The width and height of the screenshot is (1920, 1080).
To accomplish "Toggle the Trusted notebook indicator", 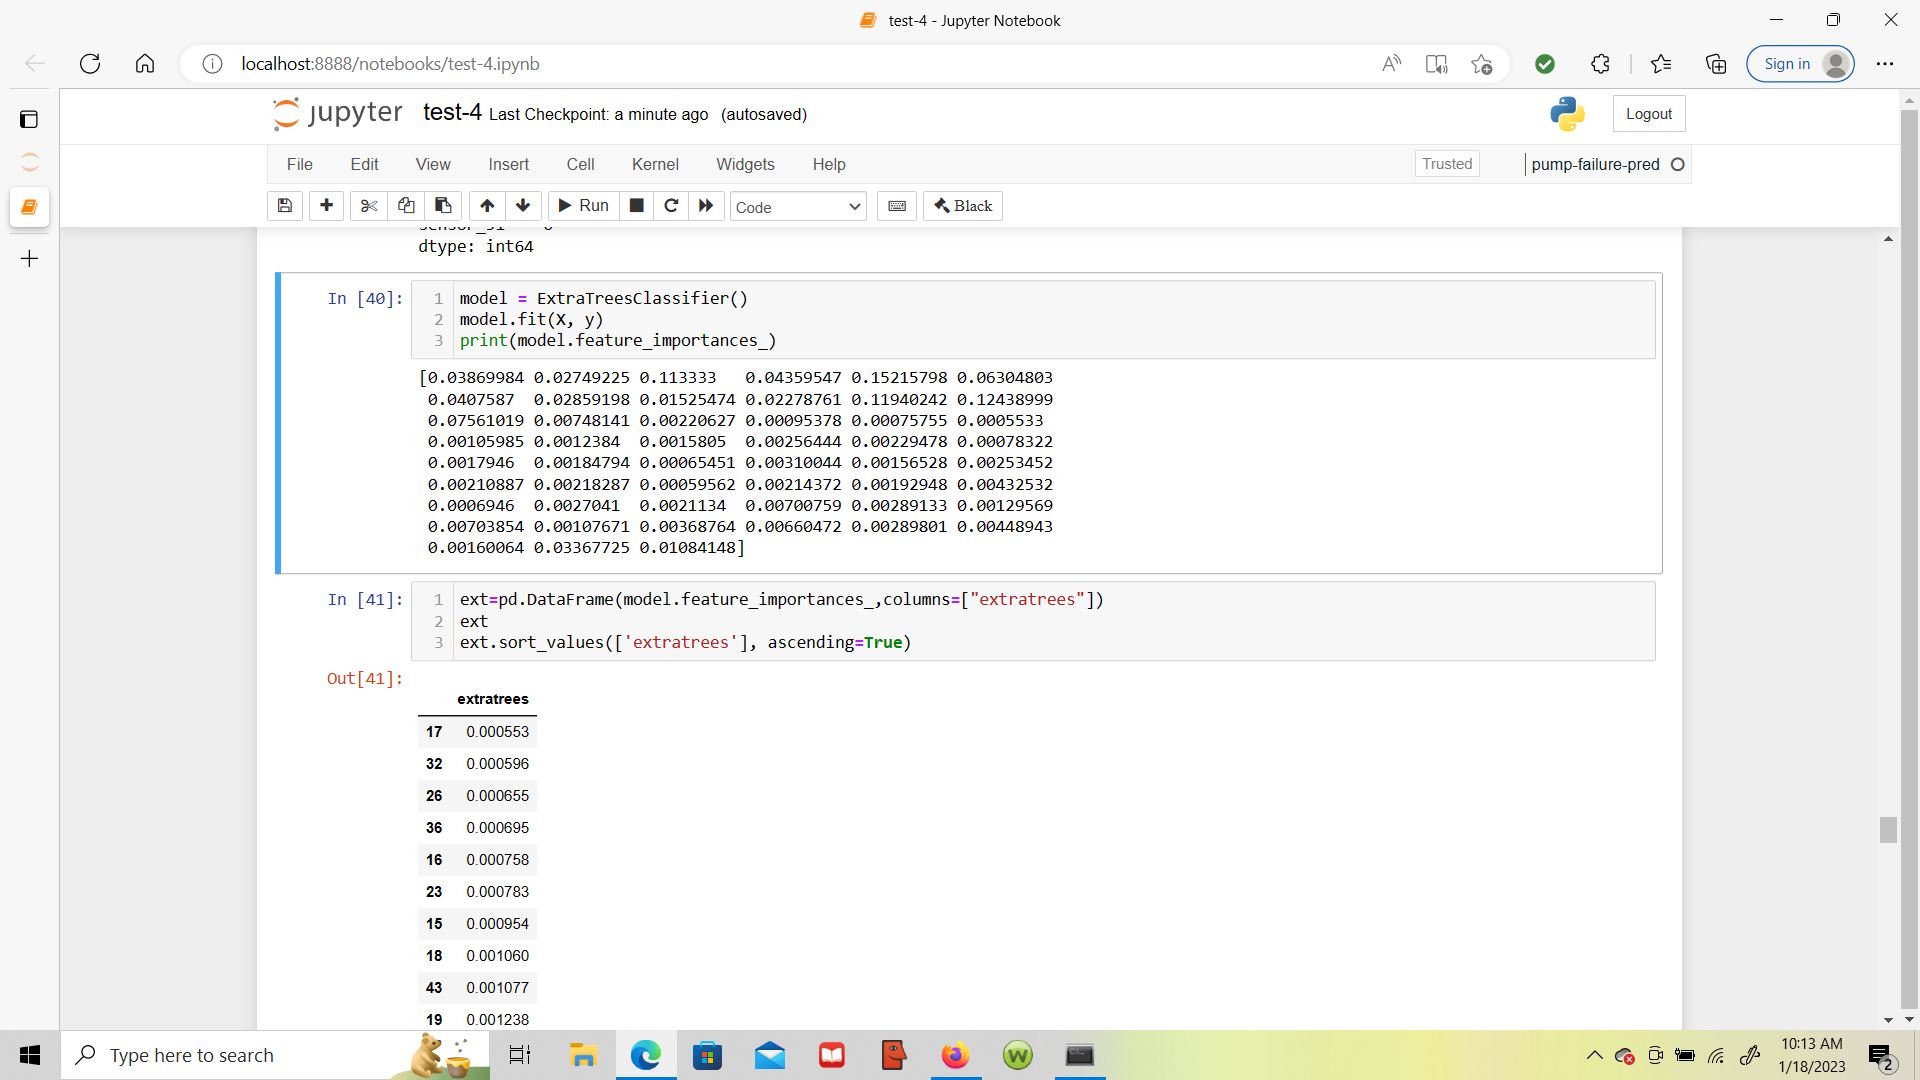I will [1447, 164].
